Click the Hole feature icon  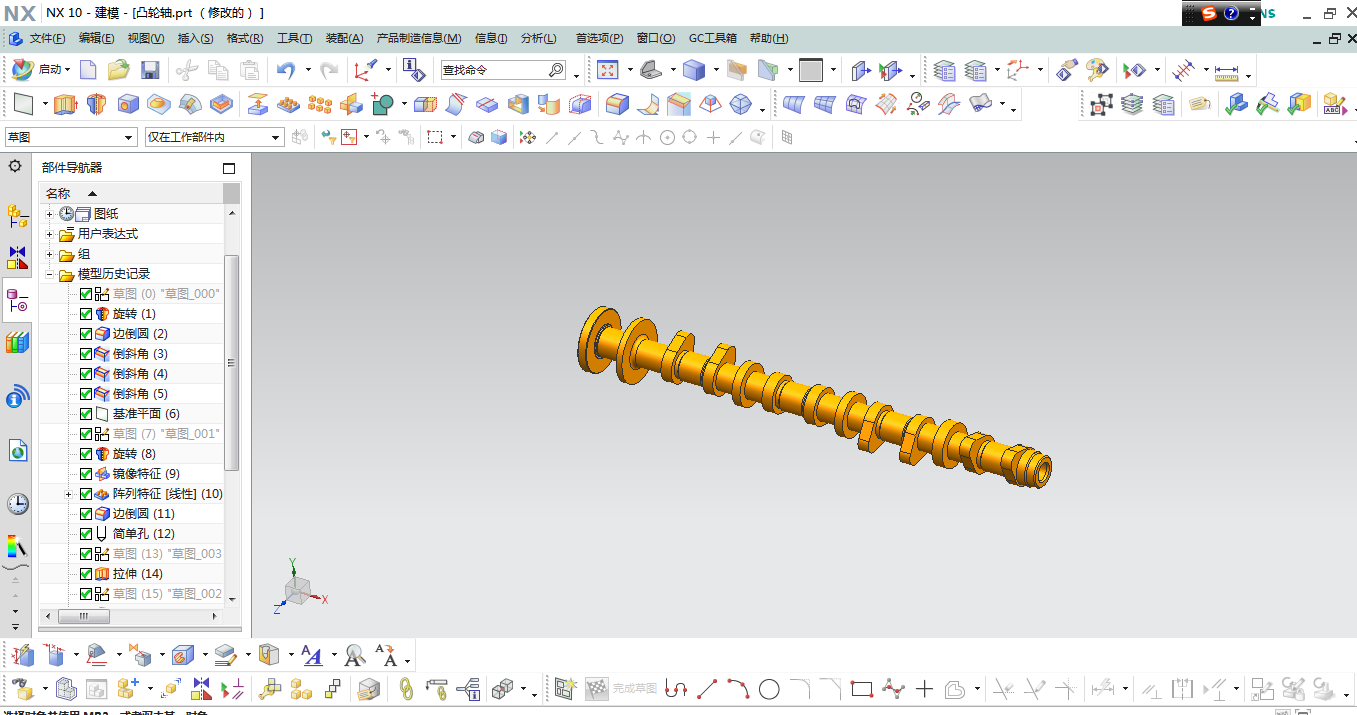pos(128,104)
